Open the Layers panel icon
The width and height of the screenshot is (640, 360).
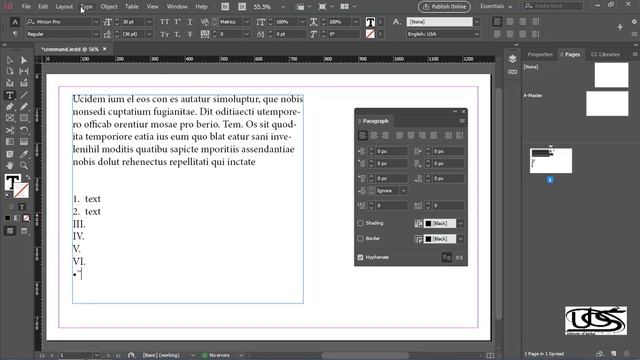pyautogui.click(x=513, y=59)
